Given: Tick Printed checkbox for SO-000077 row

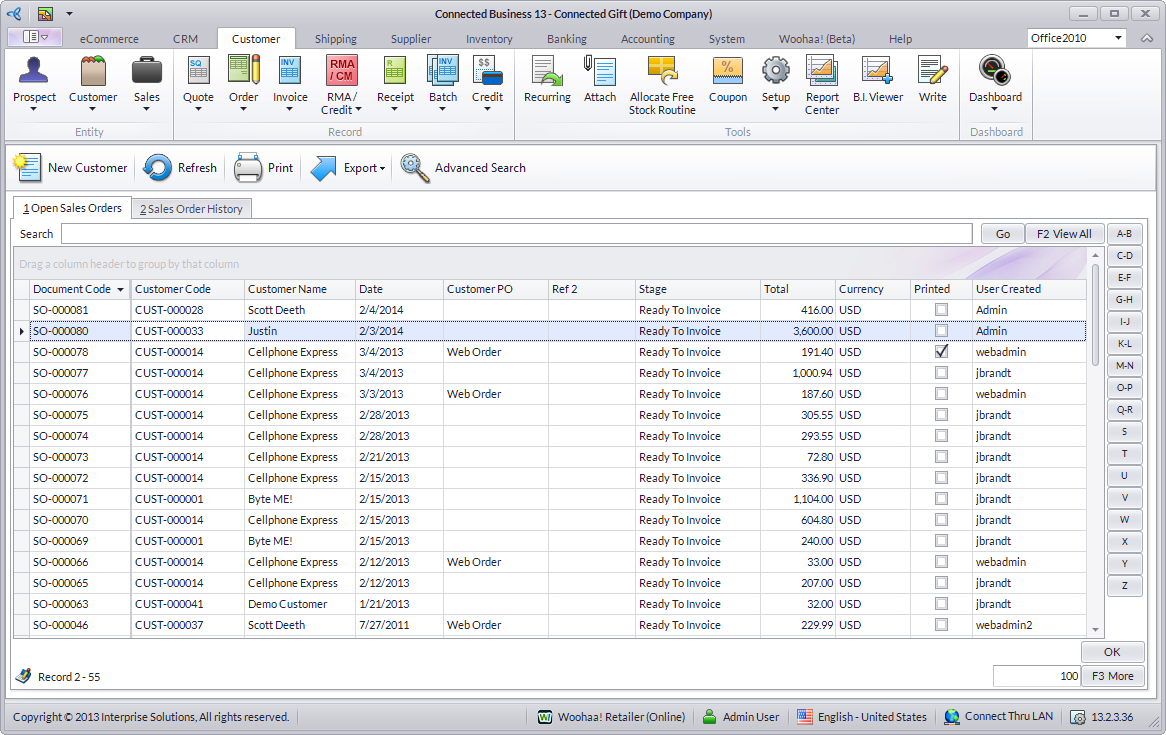Looking at the screenshot, I should pyautogui.click(x=941, y=373).
